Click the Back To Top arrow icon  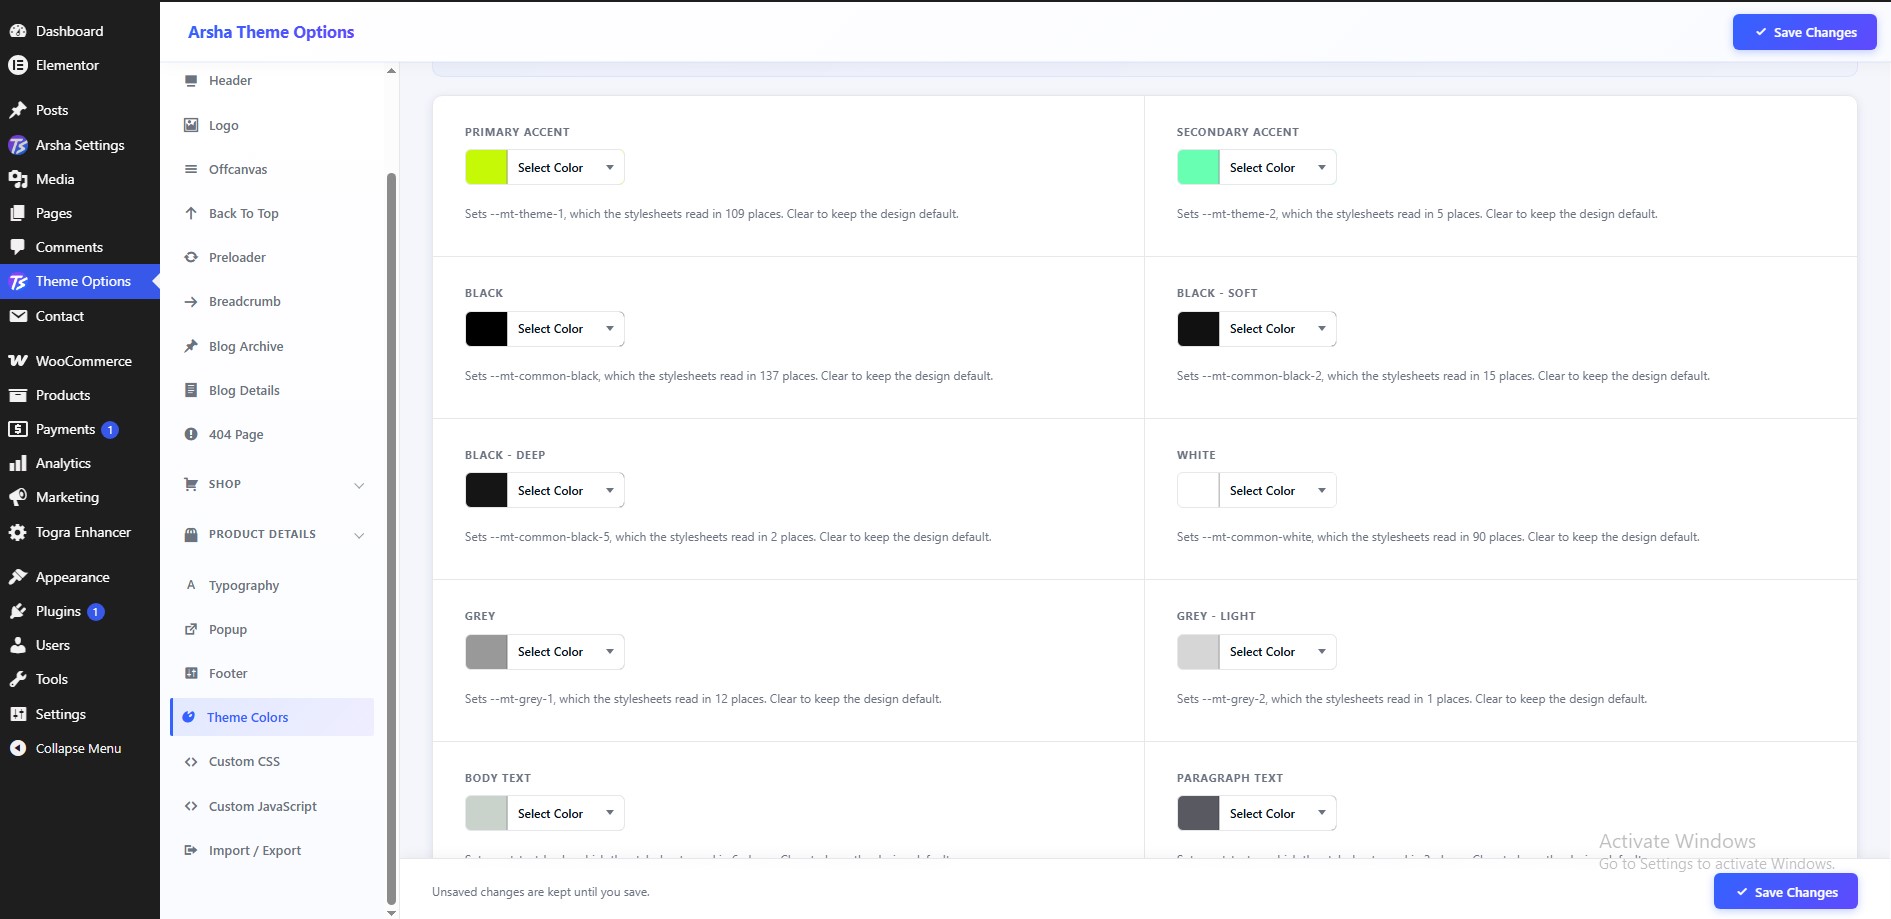click(x=191, y=213)
